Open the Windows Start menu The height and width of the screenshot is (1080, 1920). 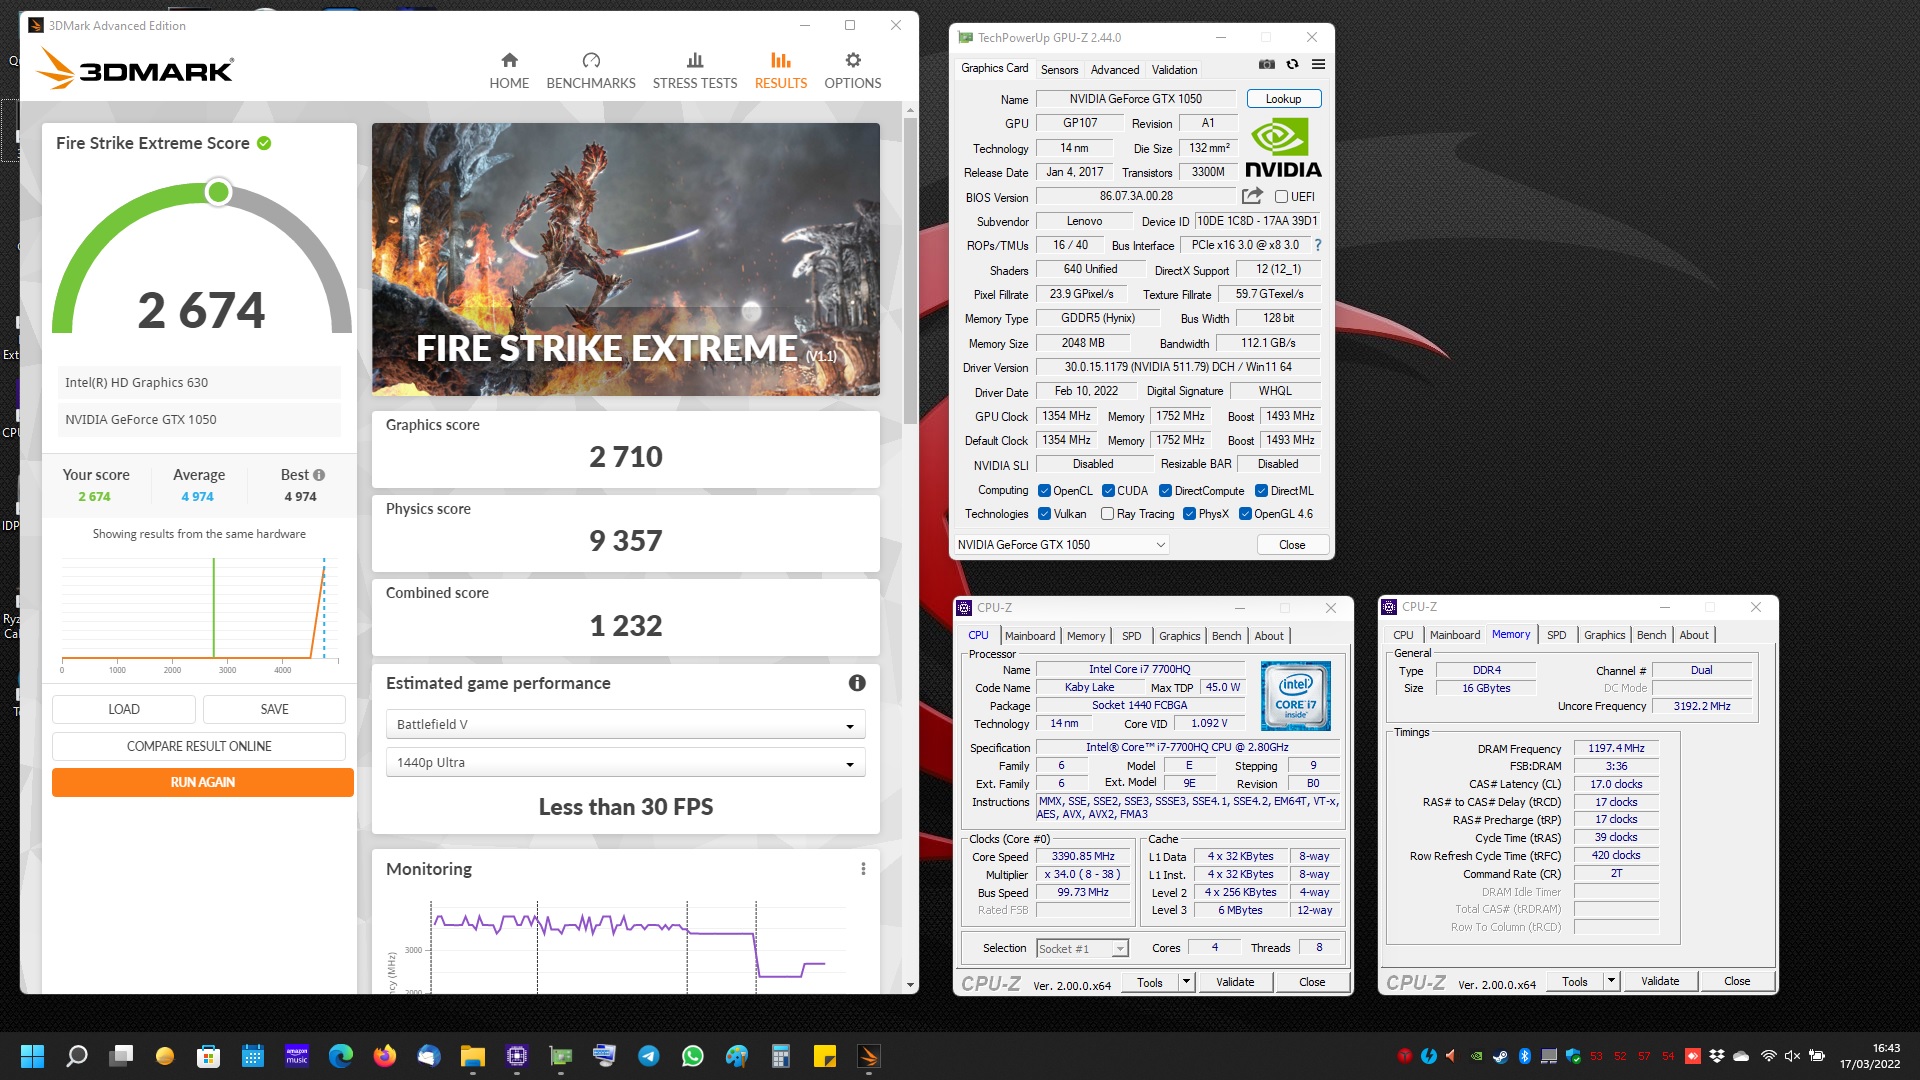pyautogui.click(x=32, y=1056)
